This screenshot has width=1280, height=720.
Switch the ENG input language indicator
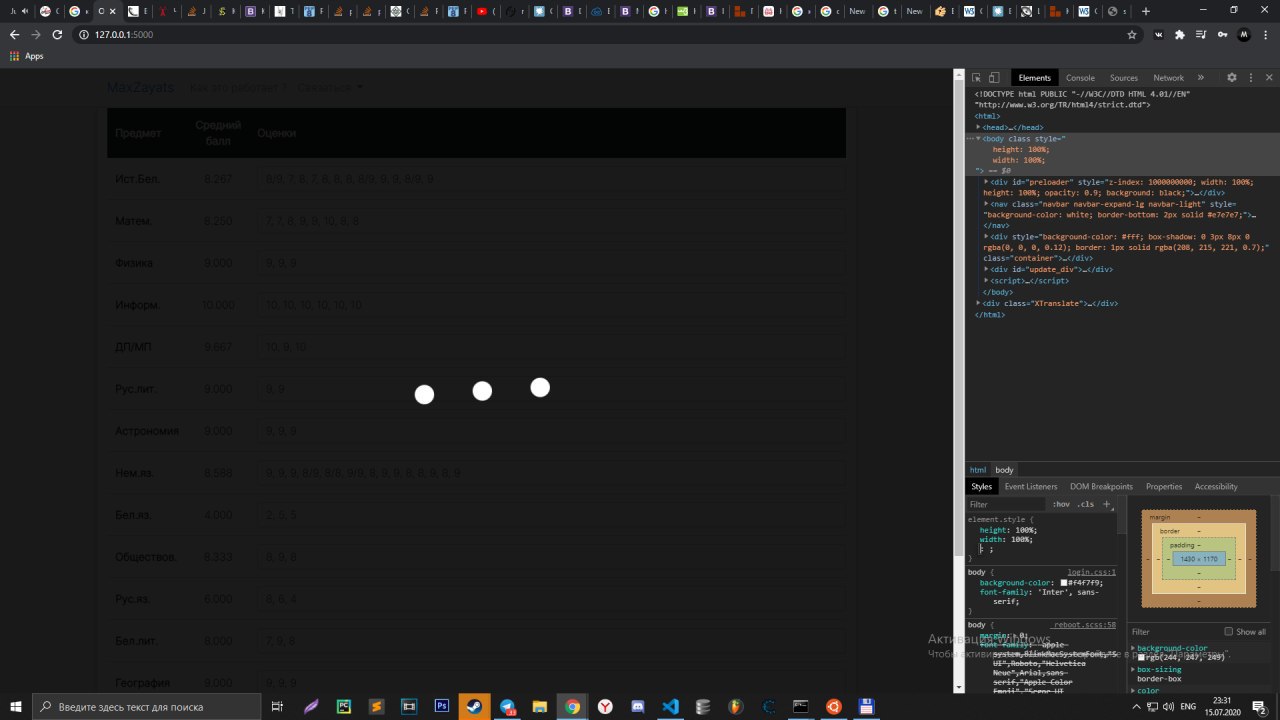(x=1186, y=706)
